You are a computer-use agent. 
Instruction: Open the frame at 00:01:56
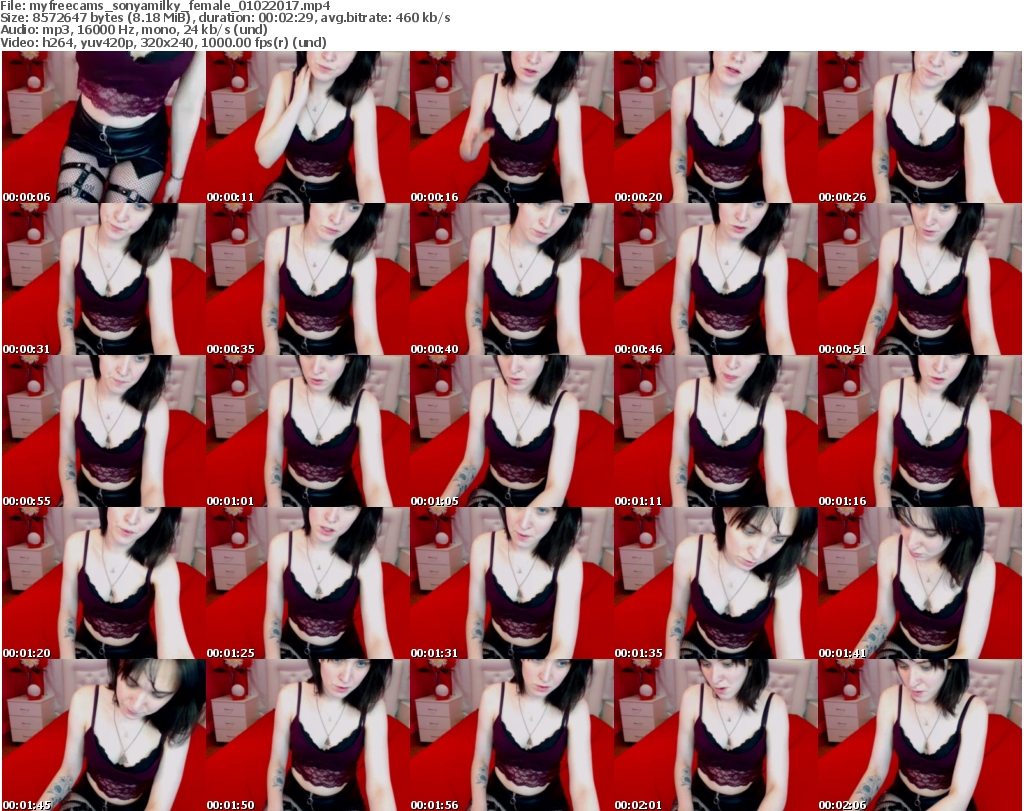pyautogui.click(x=511, y=735)
